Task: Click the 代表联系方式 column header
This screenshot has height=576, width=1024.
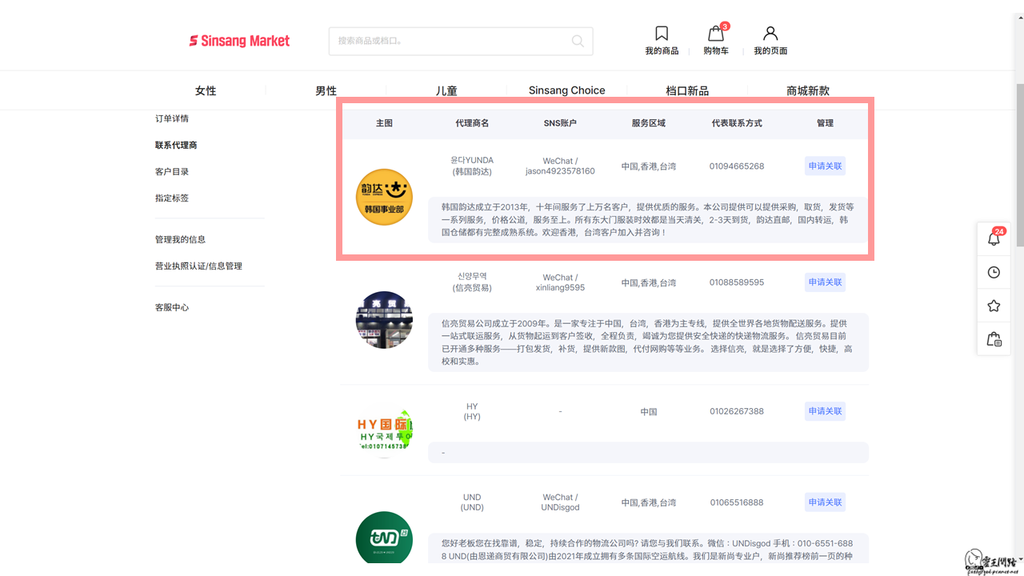Action: coord(737,123)
